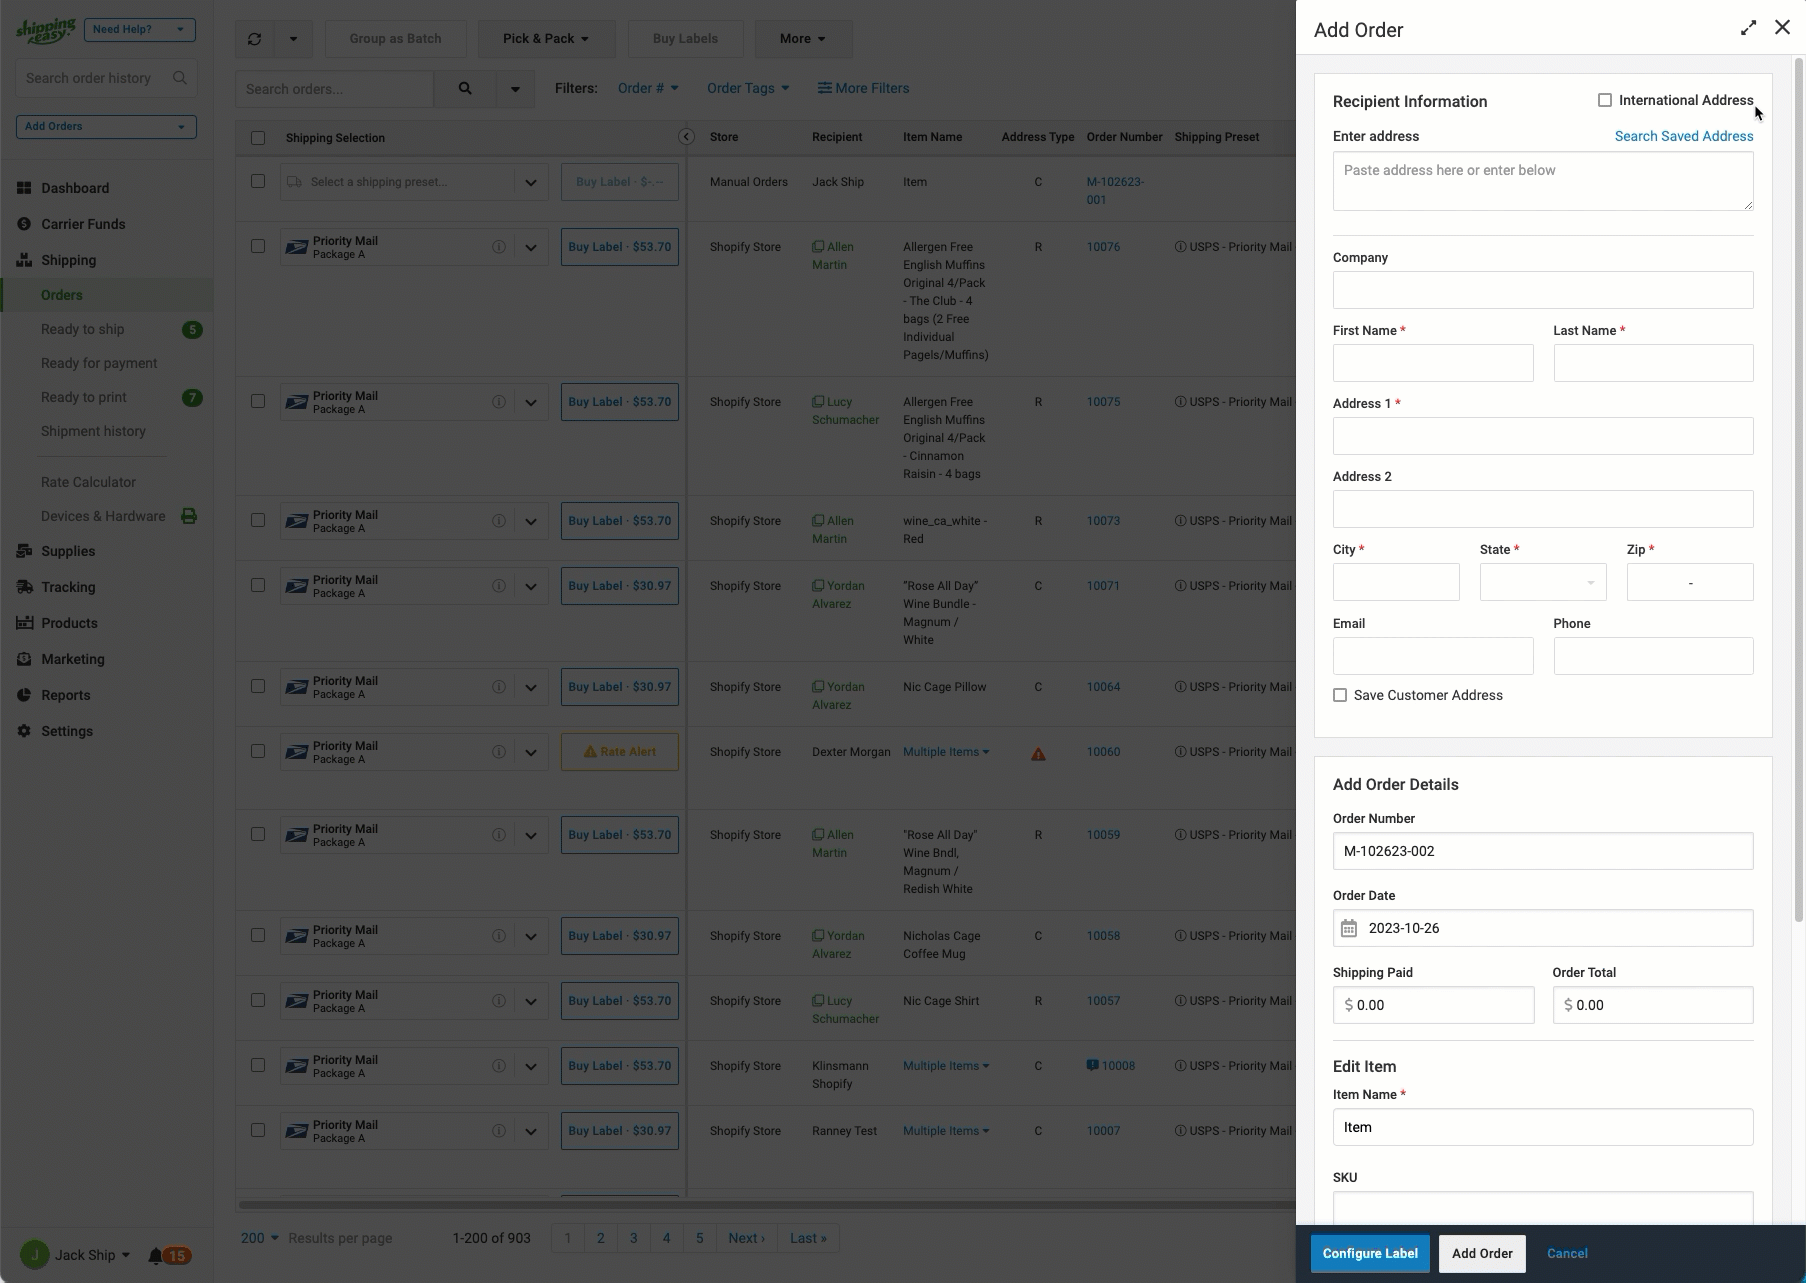Click the Carrier Funds icon in sidebar
The width and height of the screenshot is (1806, 1283).
pyautogui.click(x=24, y=224)
